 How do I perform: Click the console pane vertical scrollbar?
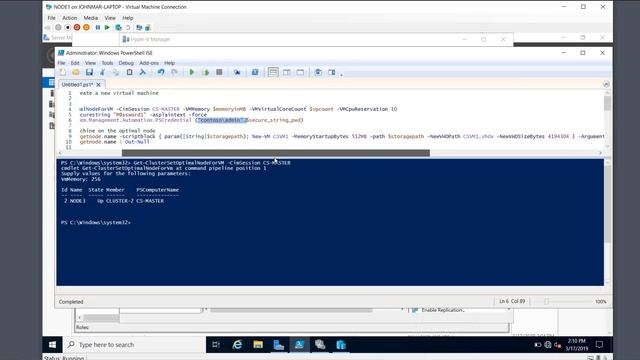click(x=607, y=204)
